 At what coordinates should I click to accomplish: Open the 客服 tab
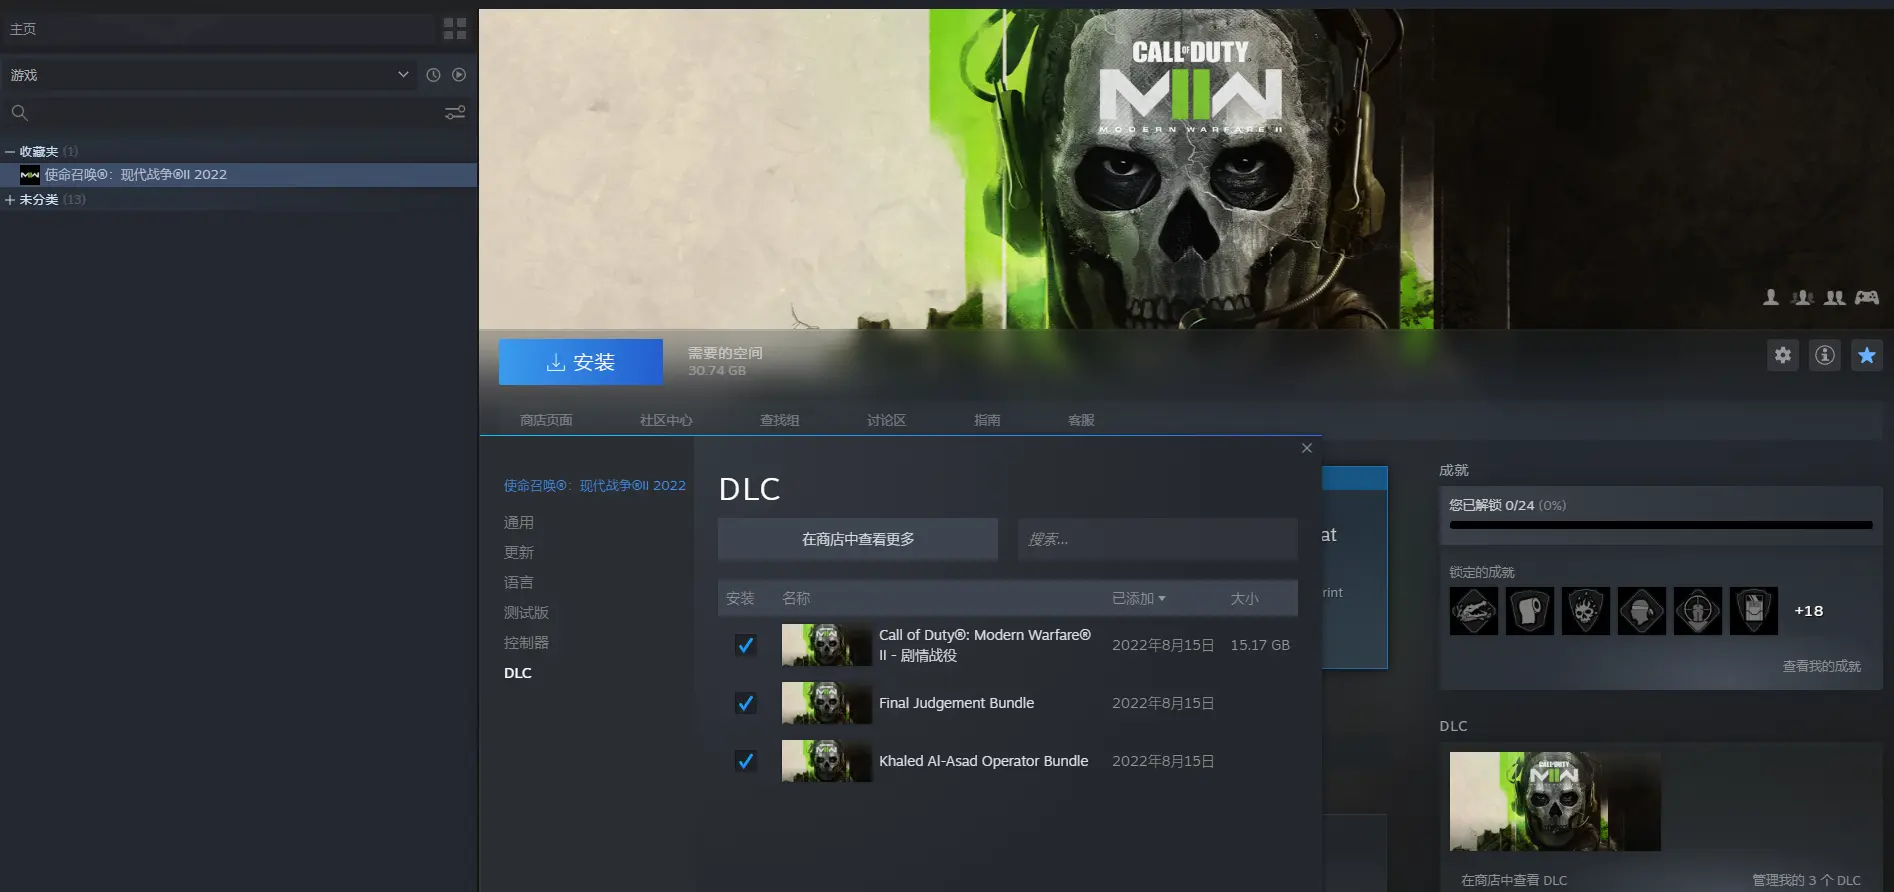(1081, 420)
